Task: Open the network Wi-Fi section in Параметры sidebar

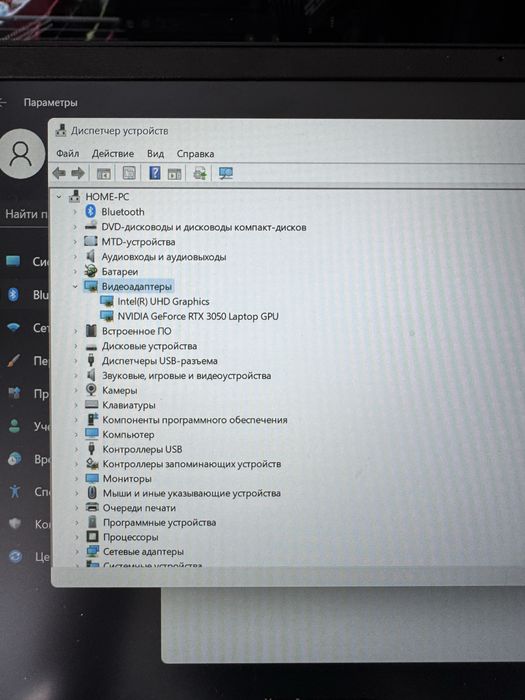Action: tap(13, 328)
